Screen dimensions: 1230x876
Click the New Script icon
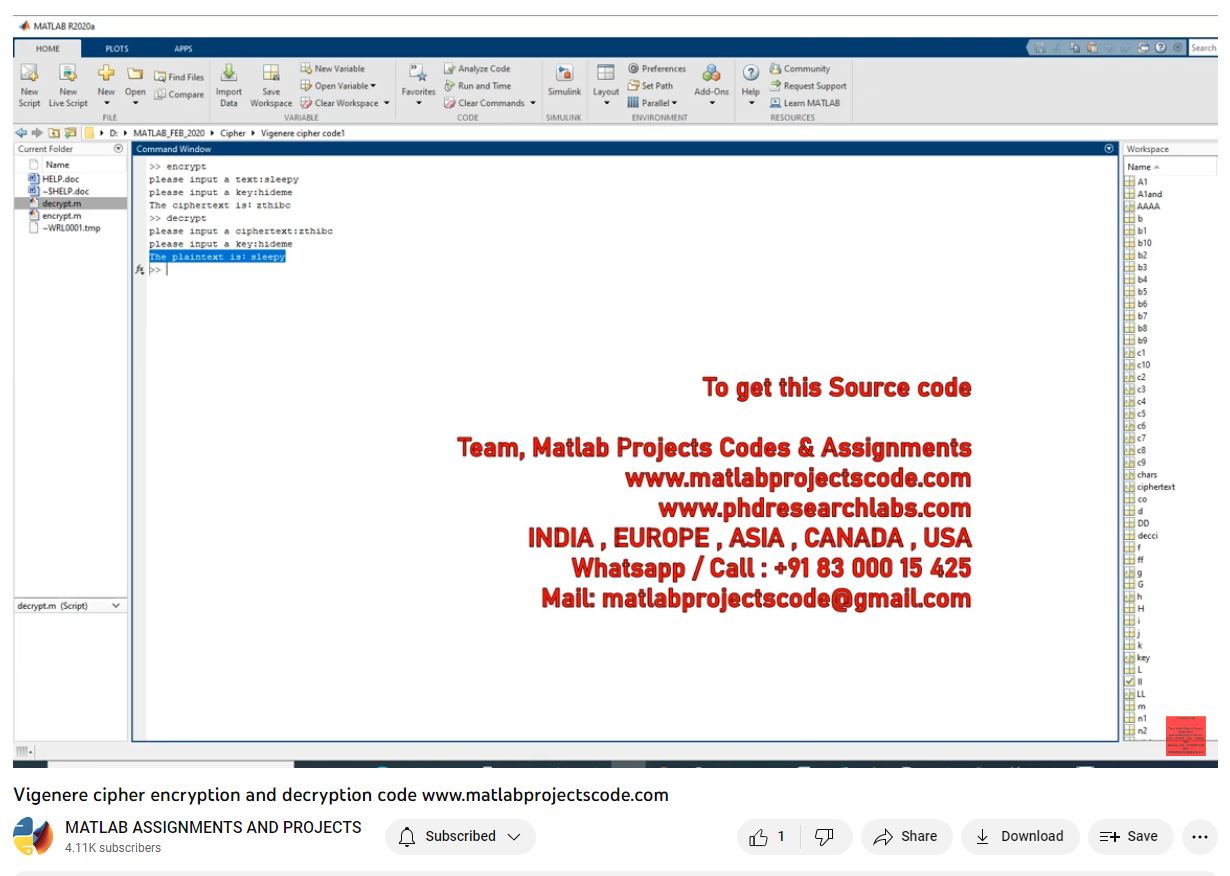click(30, 73)
